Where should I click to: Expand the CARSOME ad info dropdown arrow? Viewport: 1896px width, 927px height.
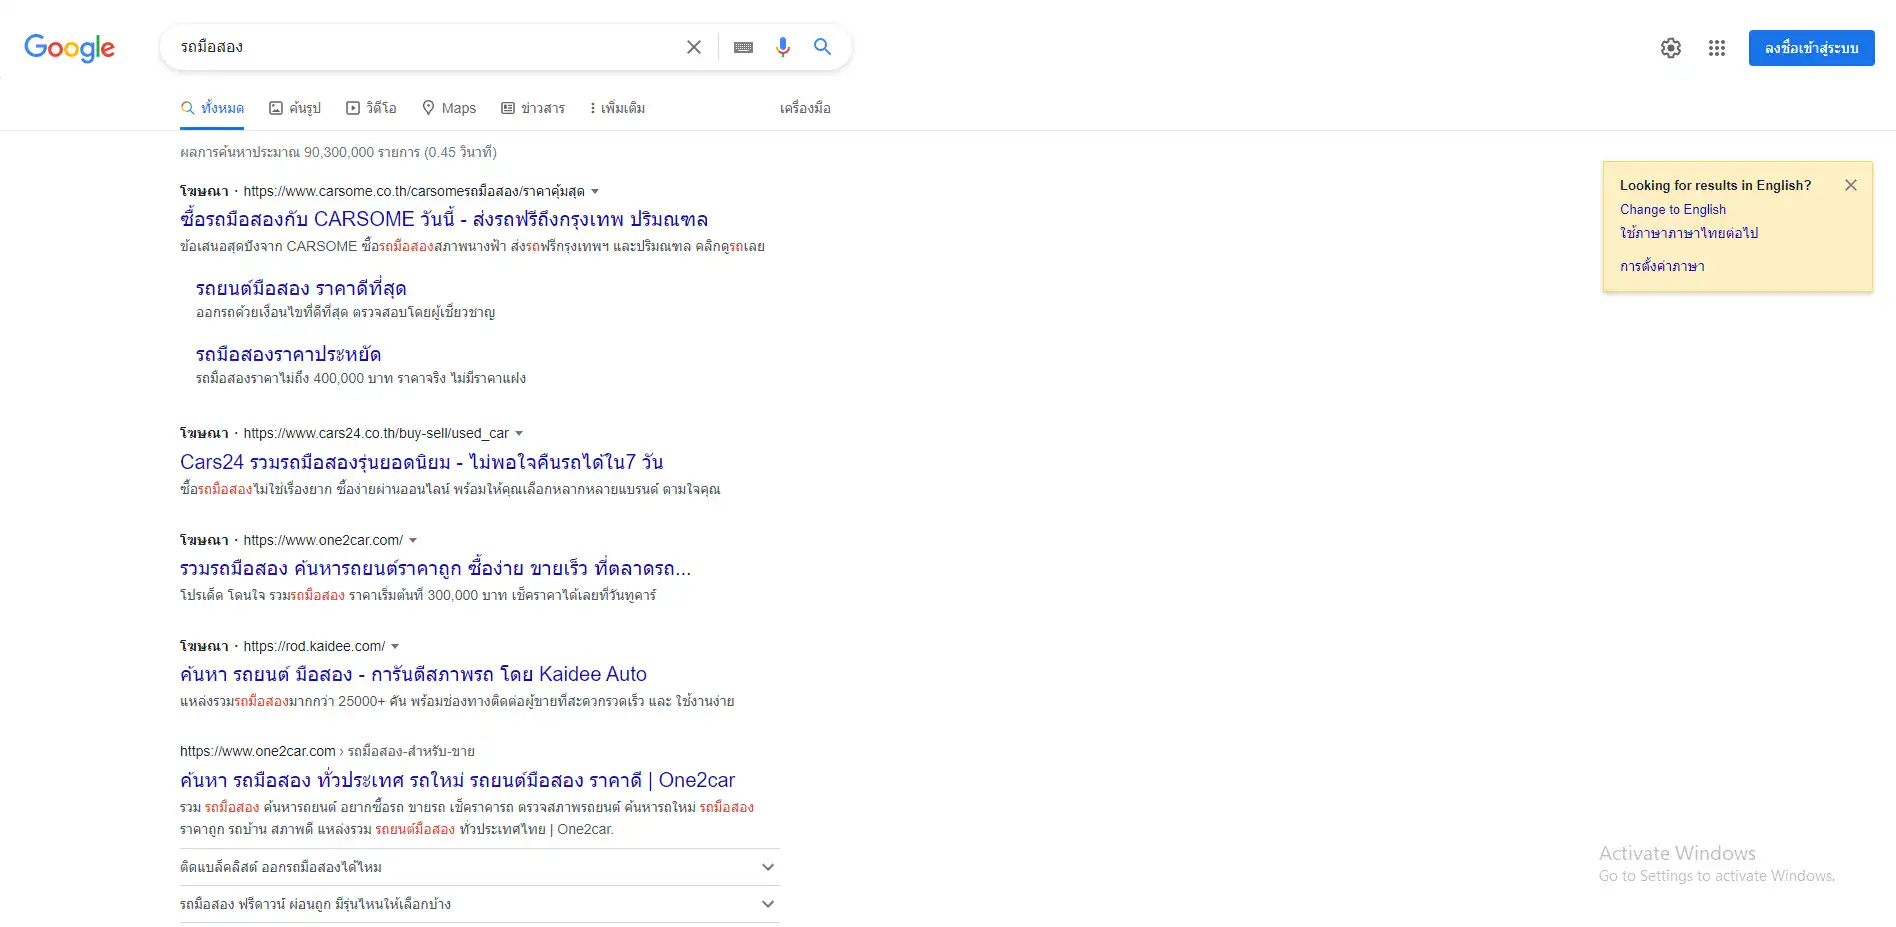(596, 190)
